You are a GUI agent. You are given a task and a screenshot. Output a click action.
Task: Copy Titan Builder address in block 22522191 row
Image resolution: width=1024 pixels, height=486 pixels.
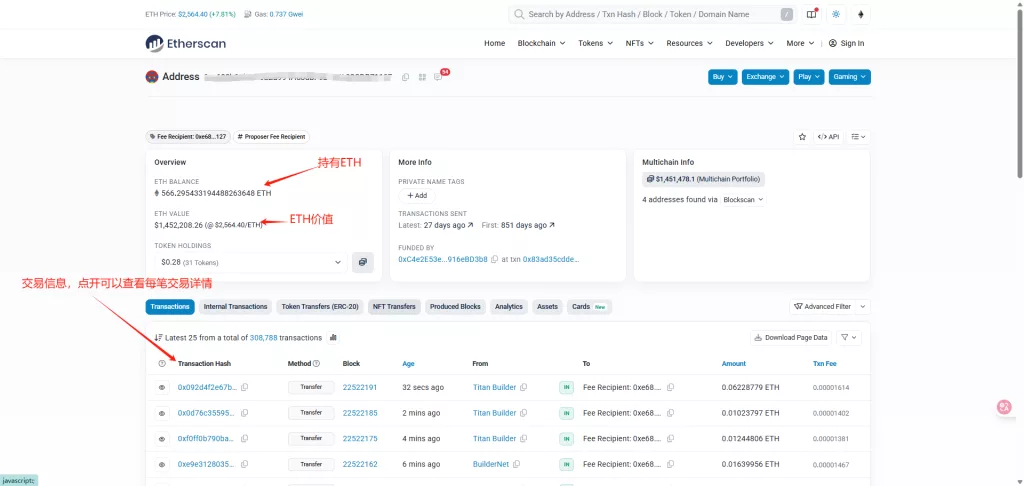pyautogui.click(x=524, y=387)
